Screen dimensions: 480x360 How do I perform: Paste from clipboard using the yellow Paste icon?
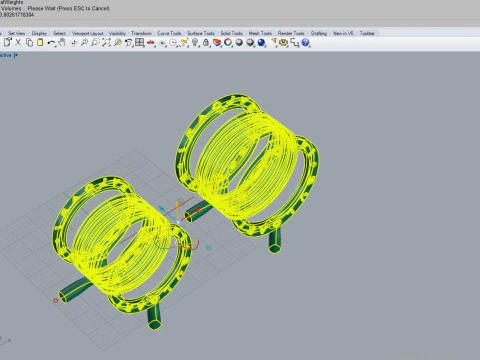pos(40,42)
